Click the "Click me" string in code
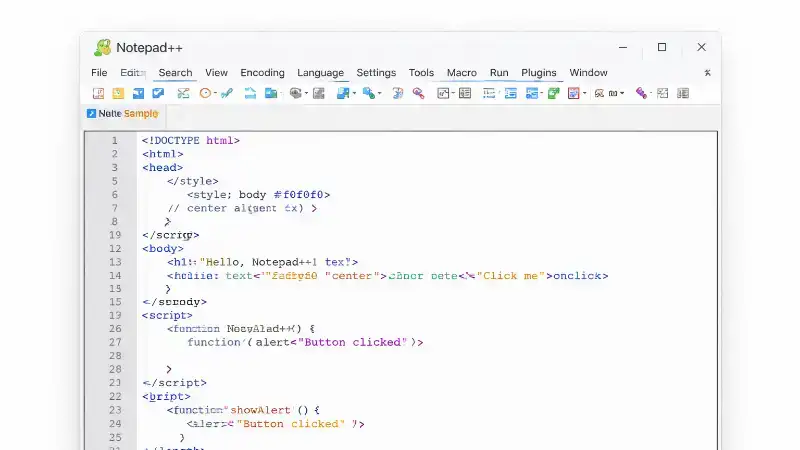 pyautogui.click(x=511, y=276)
